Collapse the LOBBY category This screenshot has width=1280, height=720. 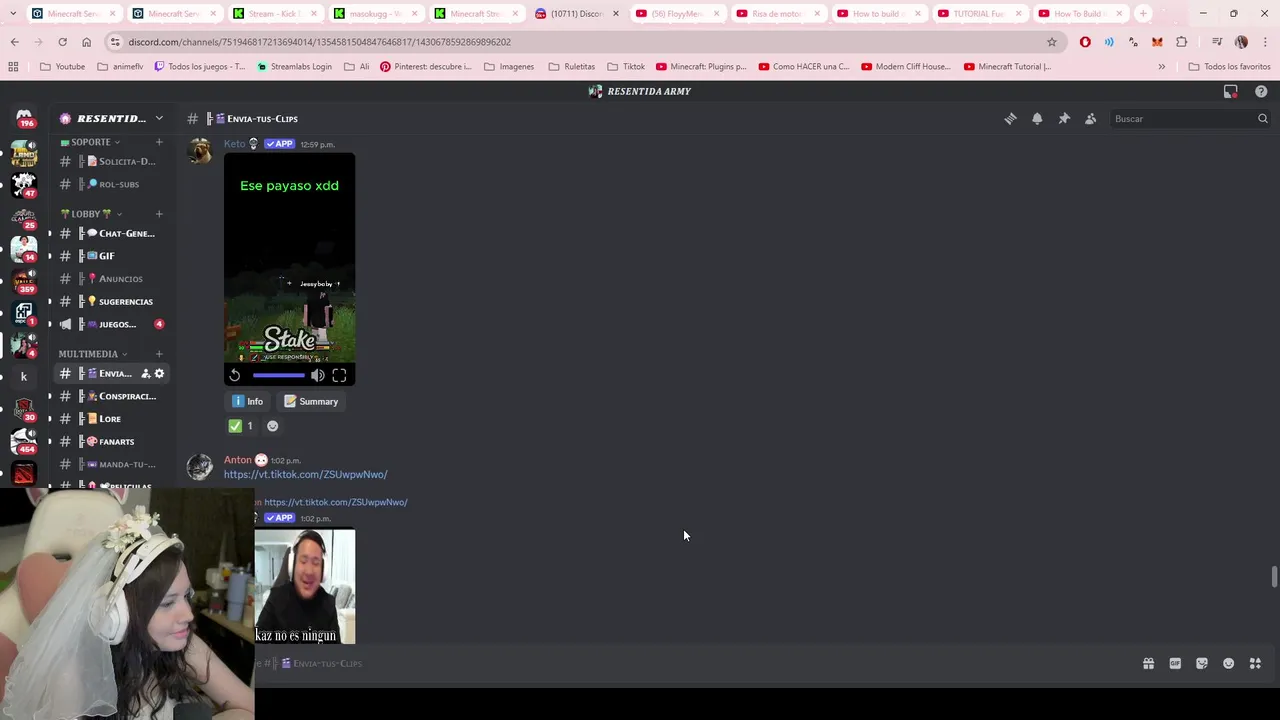point(91,214)
